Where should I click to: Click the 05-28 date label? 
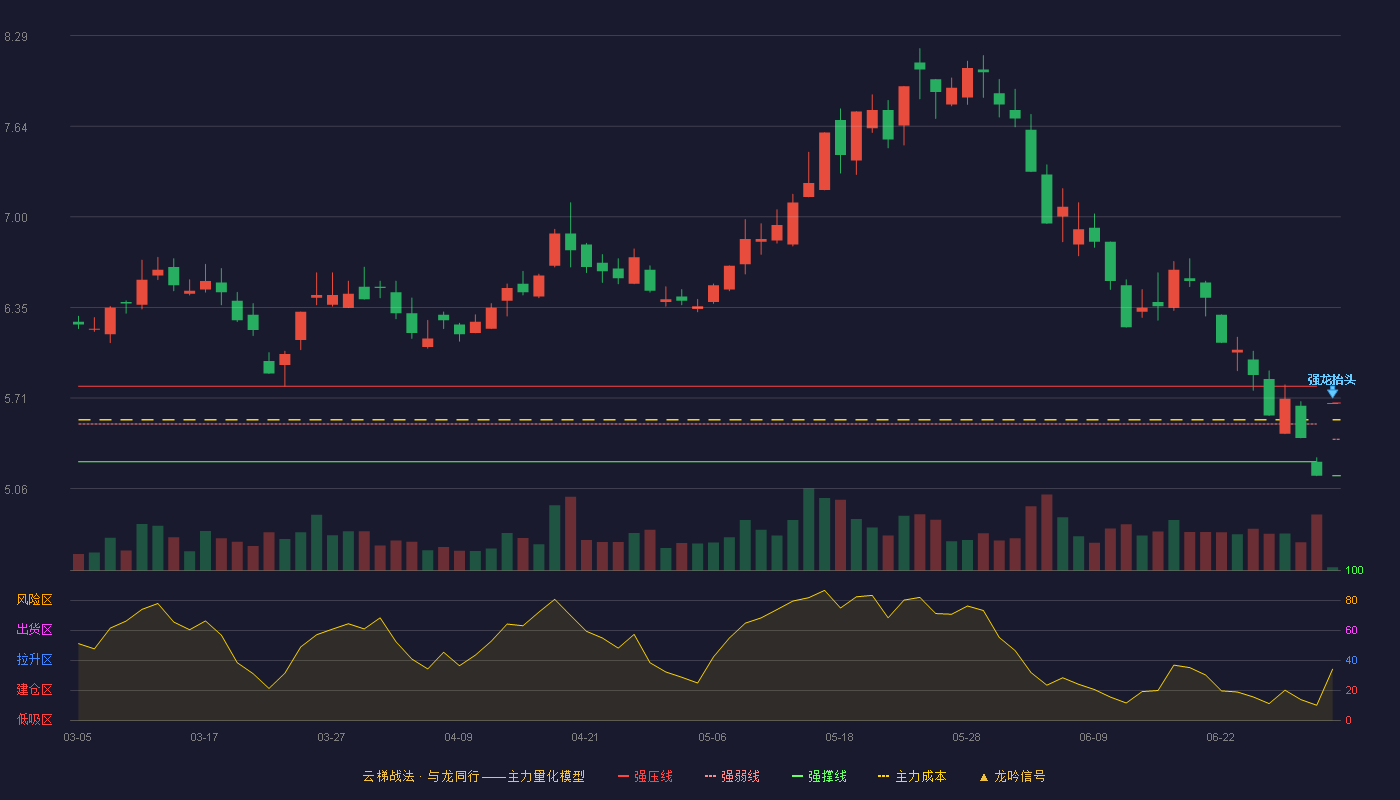click(966, 737)
